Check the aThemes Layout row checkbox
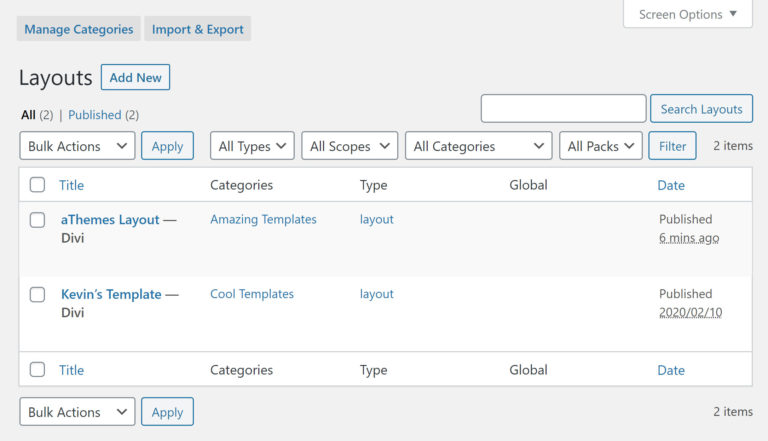 pos(37,220)
